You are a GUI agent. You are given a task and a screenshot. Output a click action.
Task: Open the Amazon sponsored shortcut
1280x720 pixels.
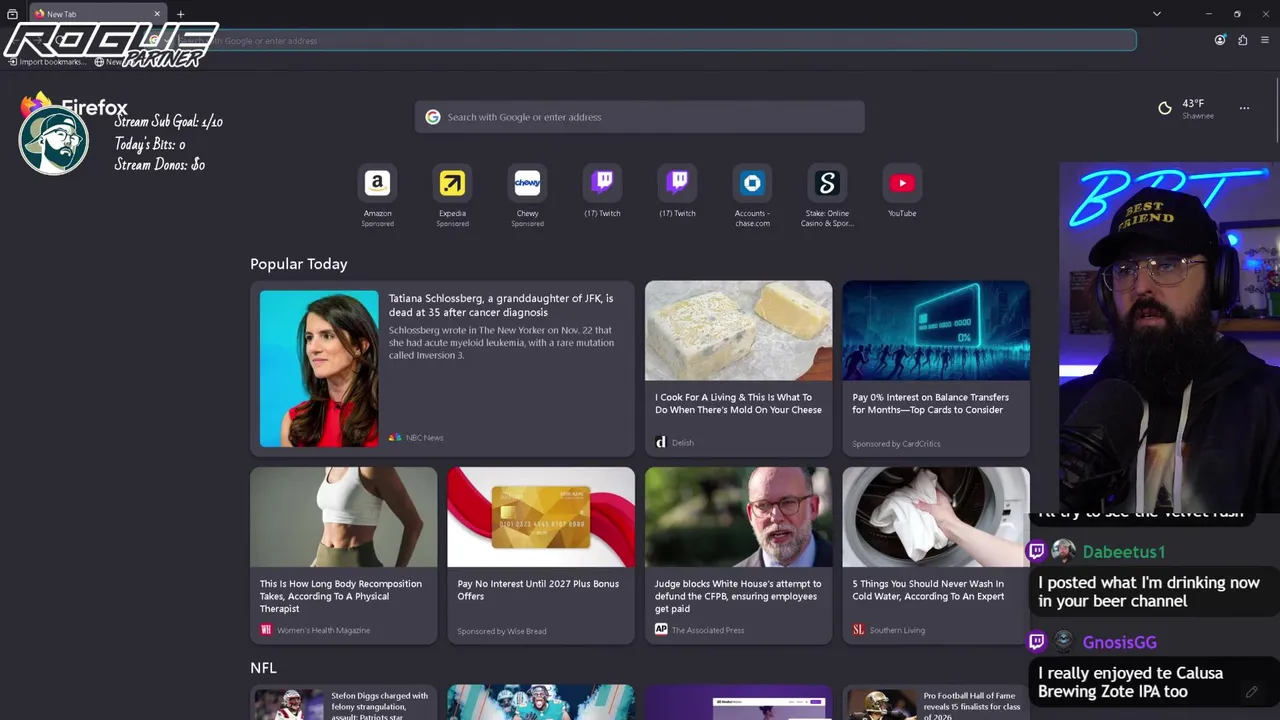tap(377, 184)
